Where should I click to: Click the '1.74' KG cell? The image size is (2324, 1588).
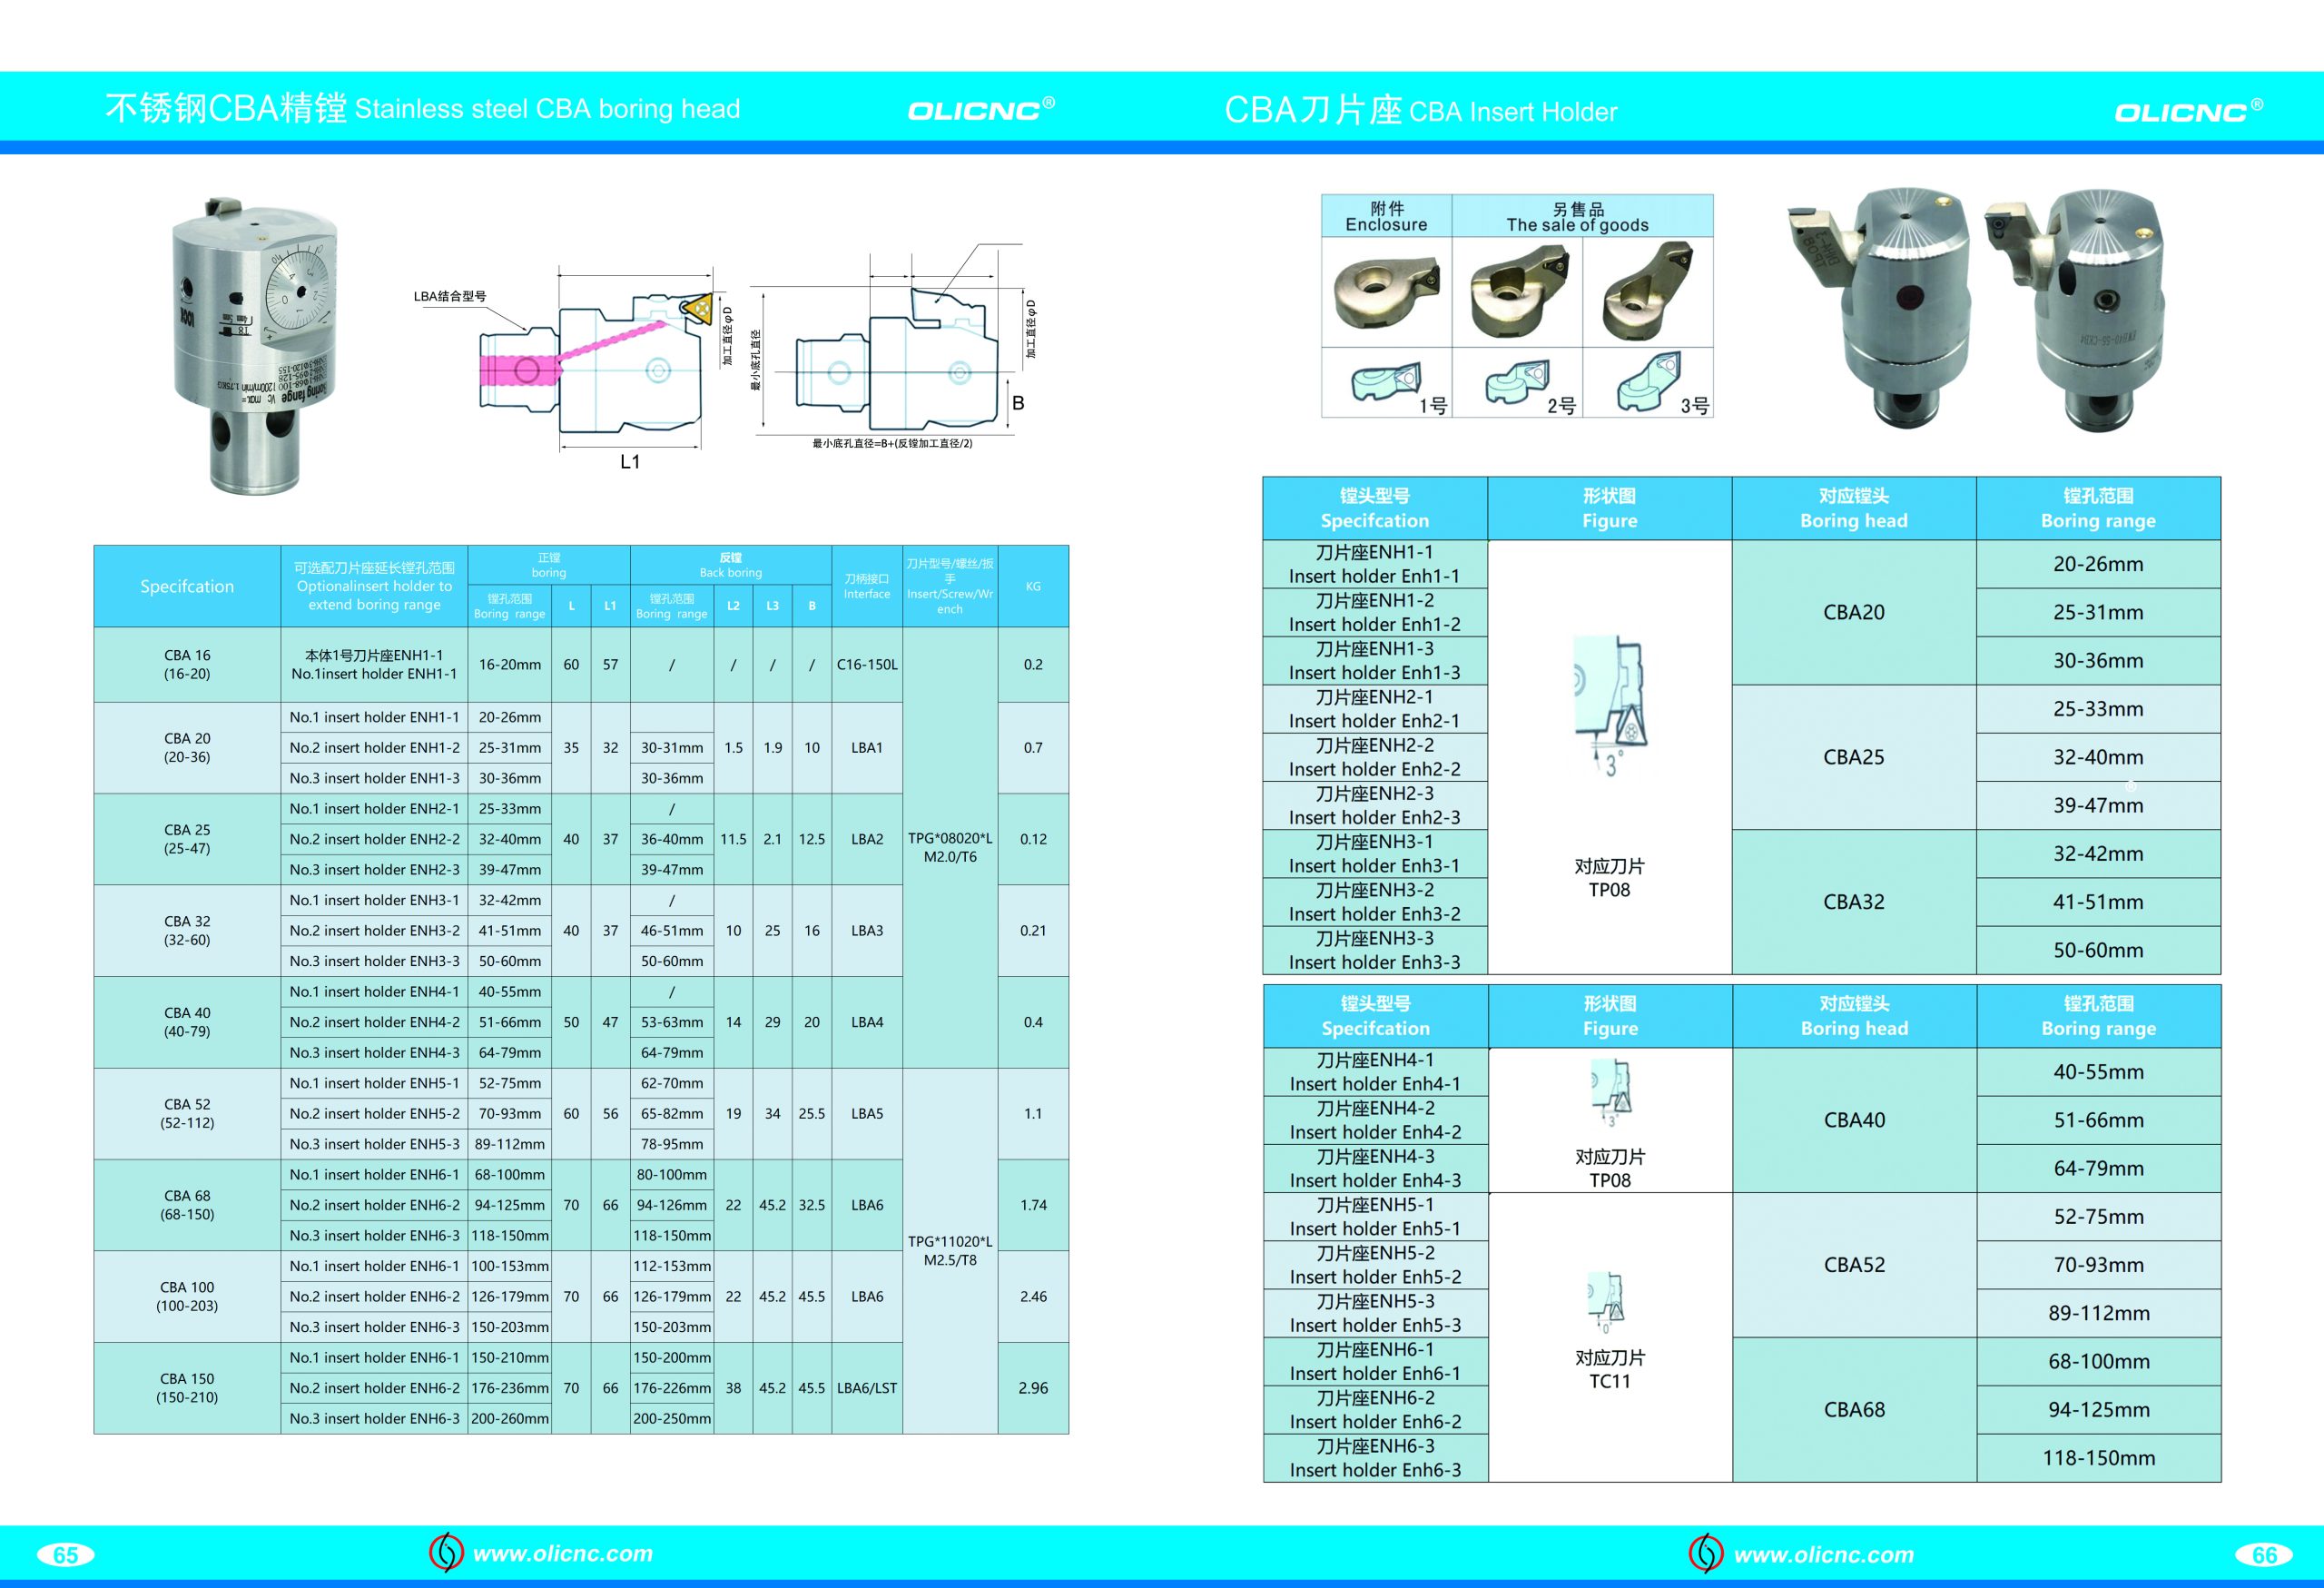[1033, 1205]
